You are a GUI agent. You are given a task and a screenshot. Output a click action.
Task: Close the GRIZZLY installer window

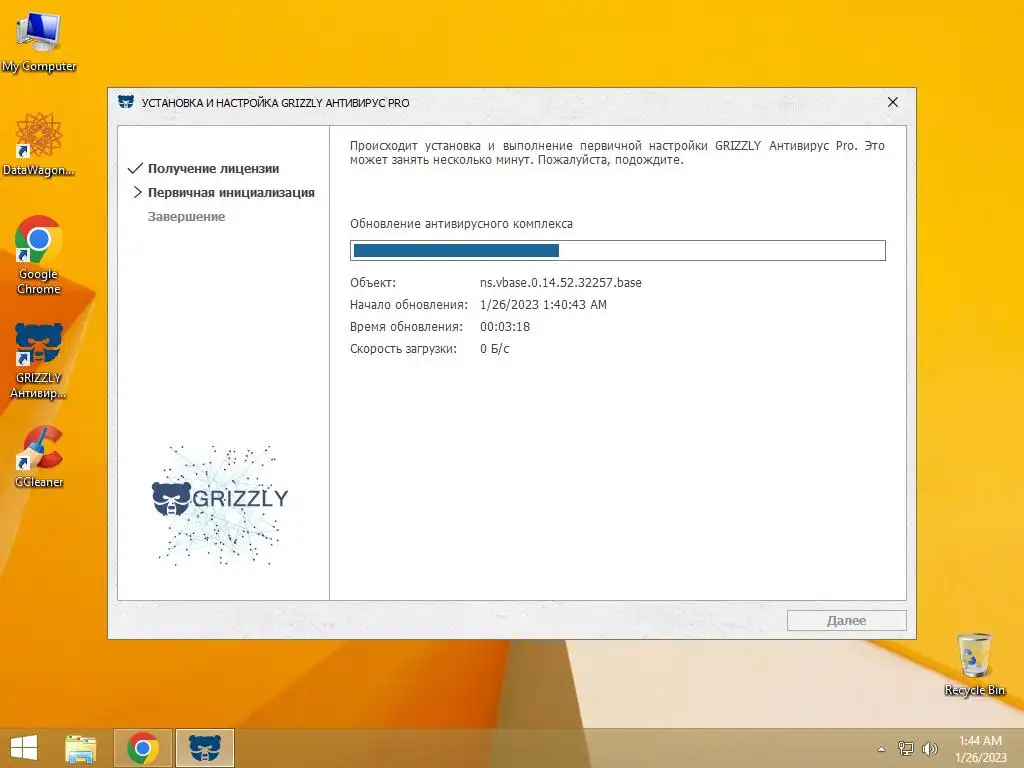[893, 102]
